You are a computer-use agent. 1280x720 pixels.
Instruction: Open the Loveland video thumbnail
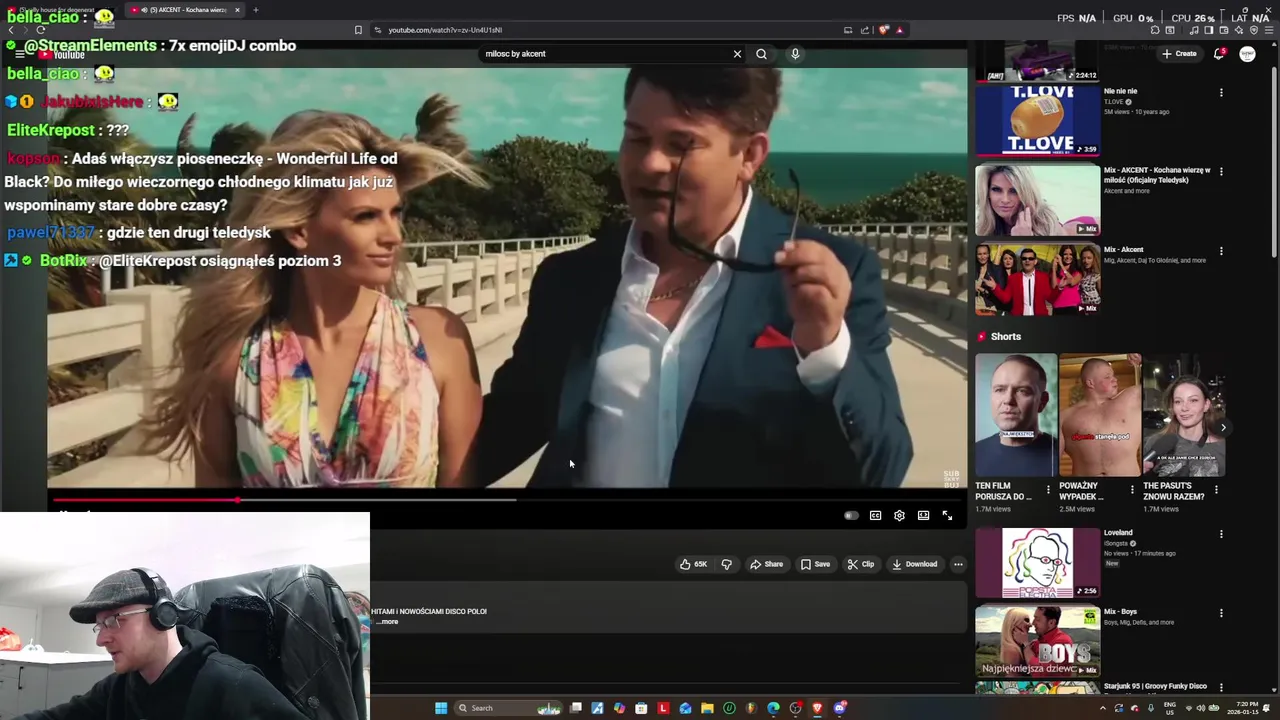pos(1037,563)
